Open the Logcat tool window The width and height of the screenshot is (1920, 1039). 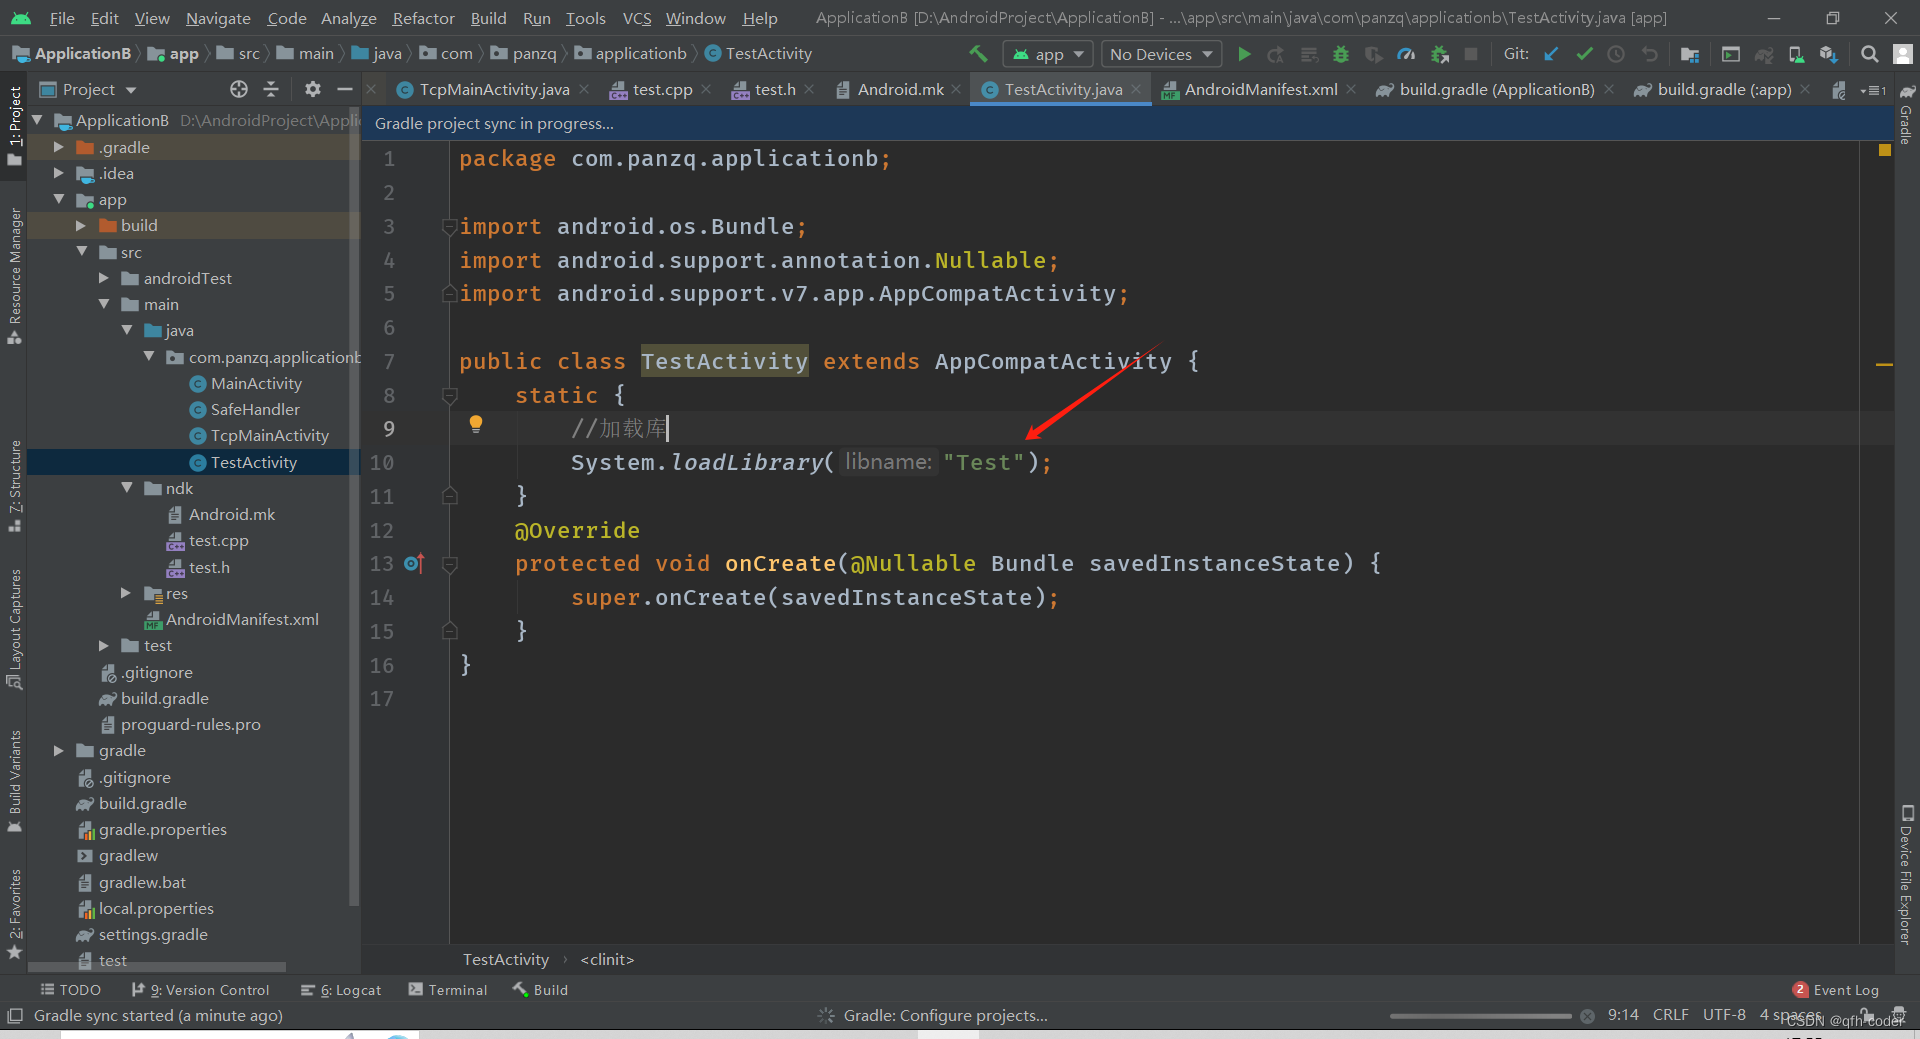click(341, 990)
